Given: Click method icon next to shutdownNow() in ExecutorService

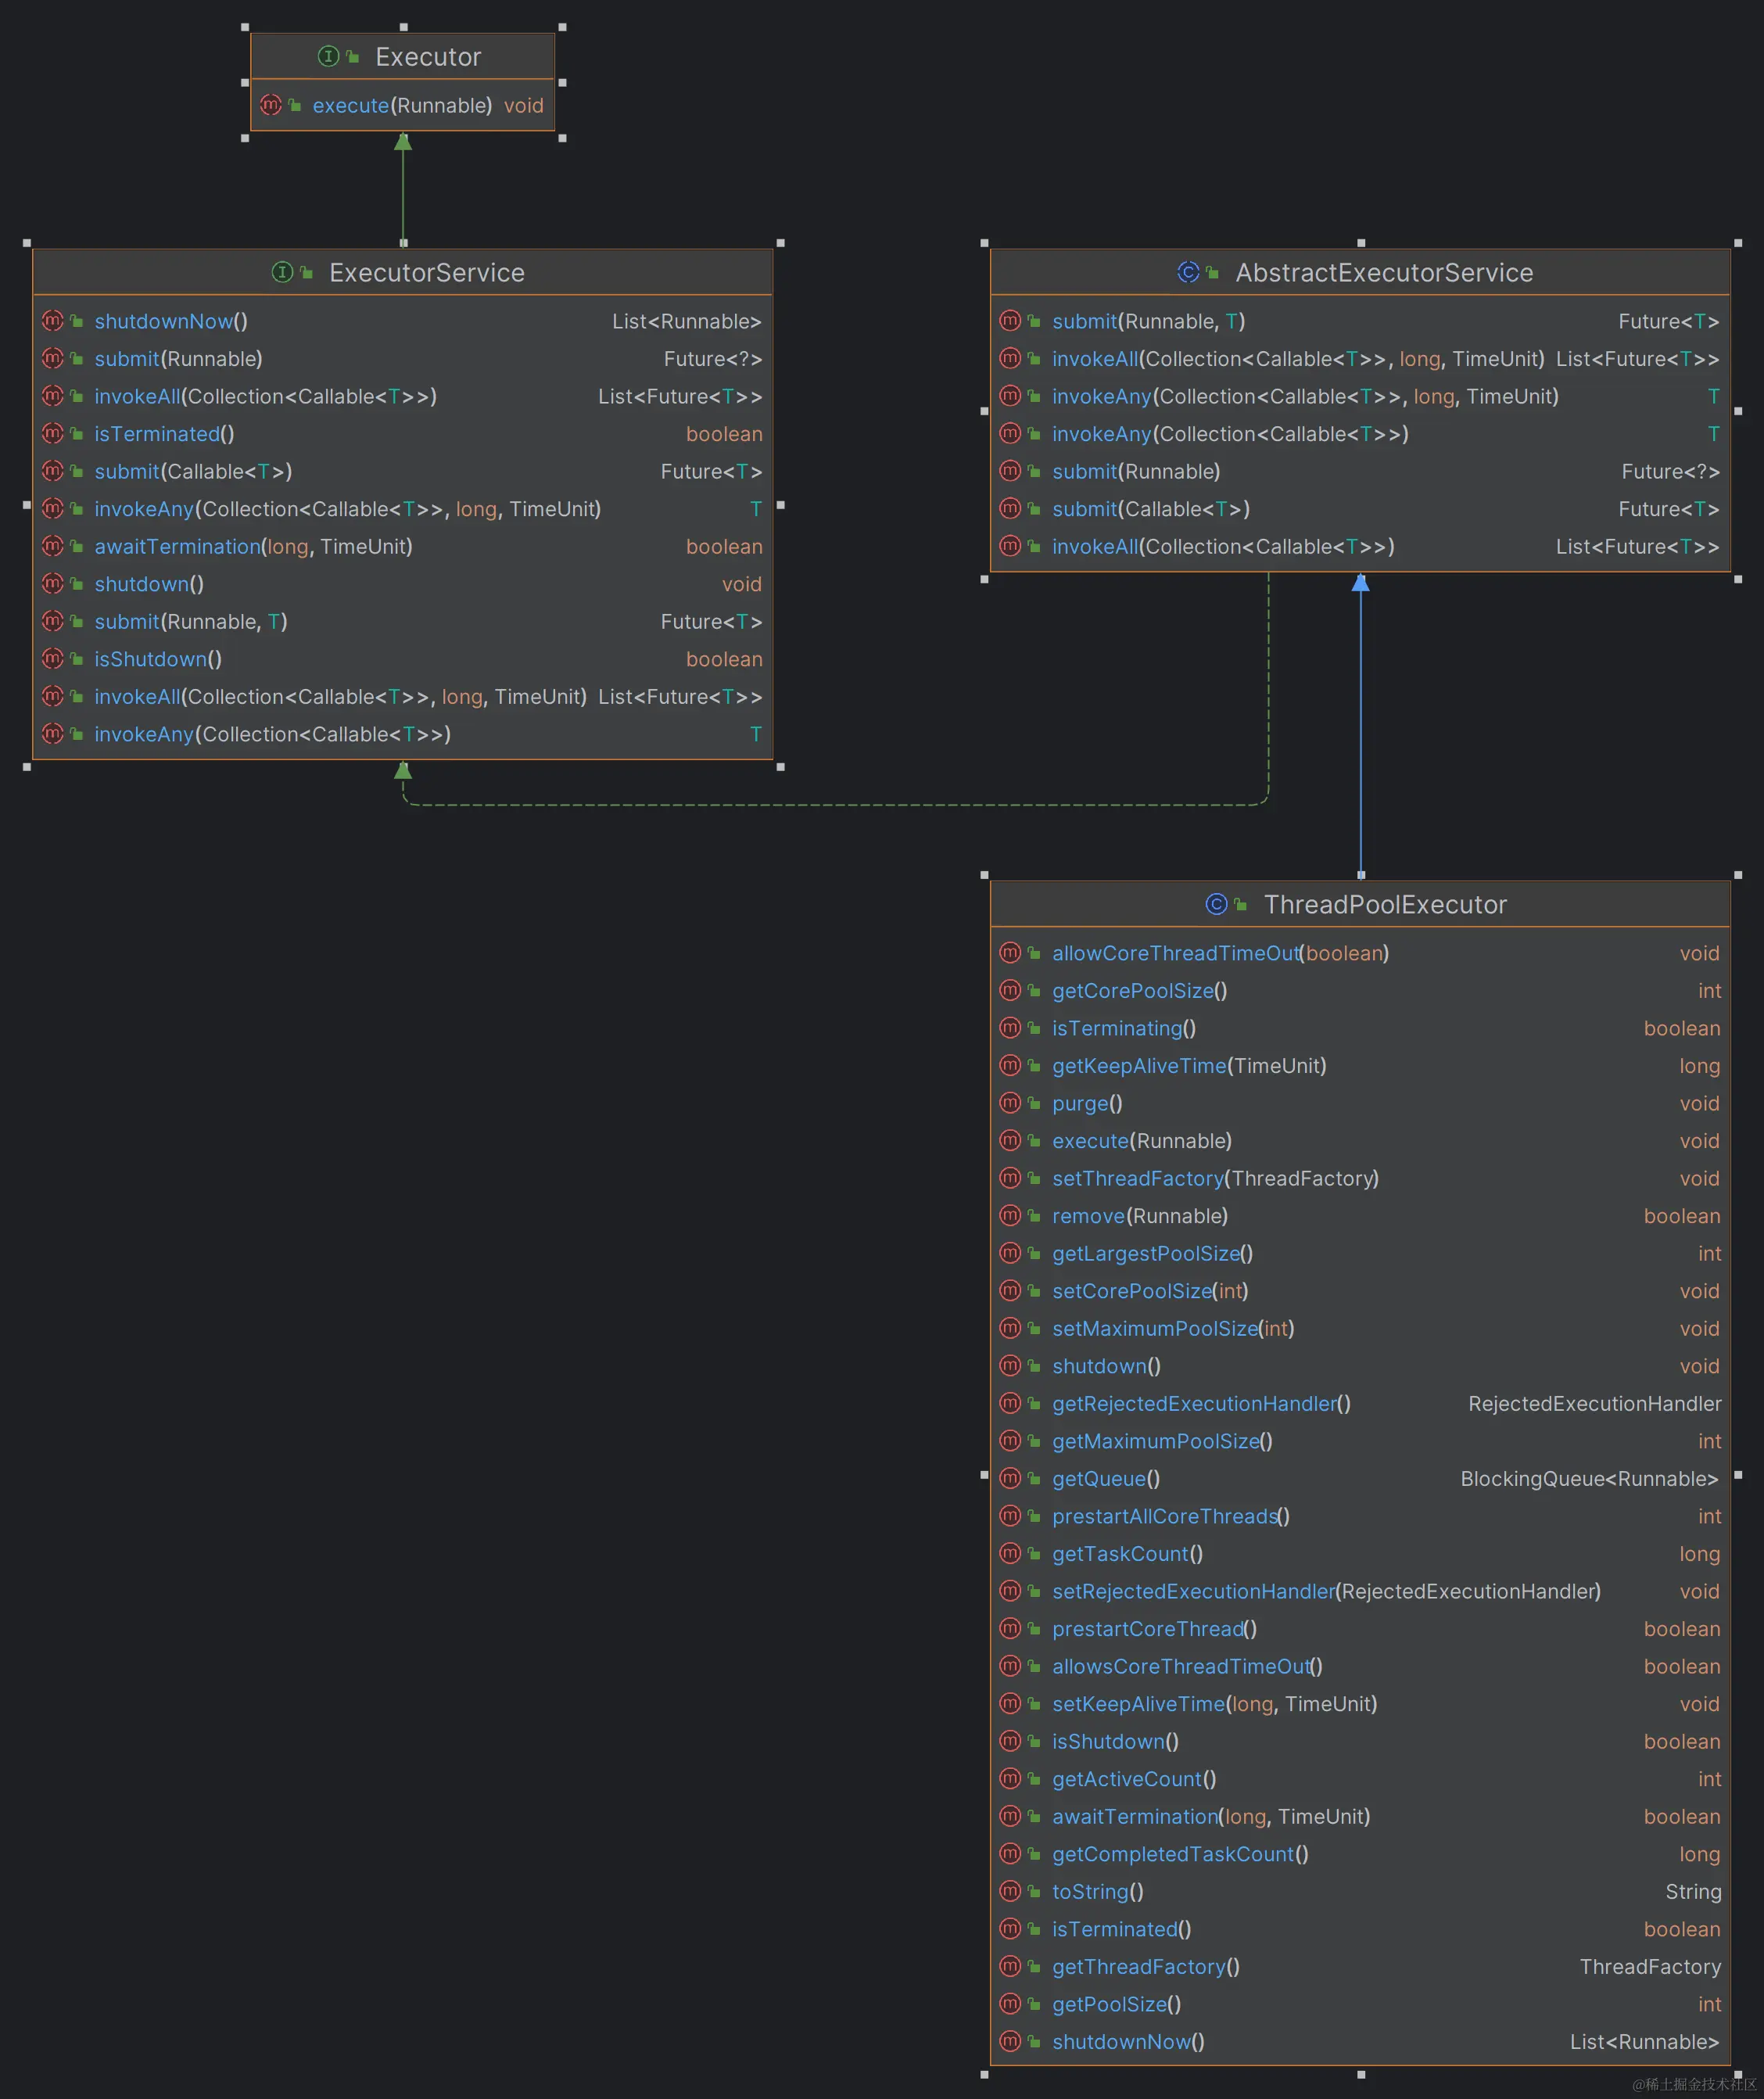Looking at the screenshot, I should [x=52, y=321].
